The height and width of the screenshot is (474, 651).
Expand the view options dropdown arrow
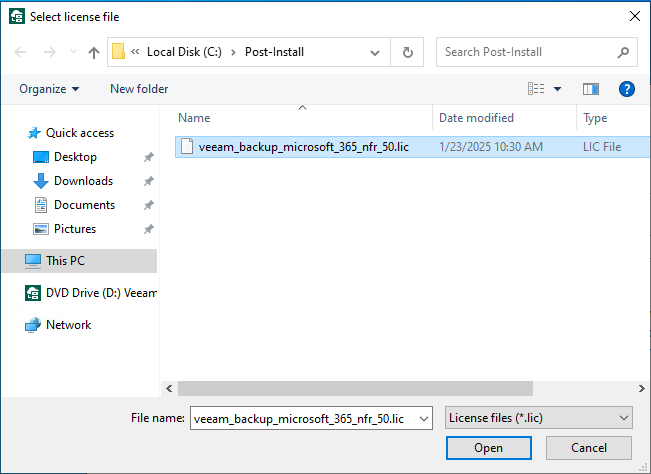click(x=557, y=89)
